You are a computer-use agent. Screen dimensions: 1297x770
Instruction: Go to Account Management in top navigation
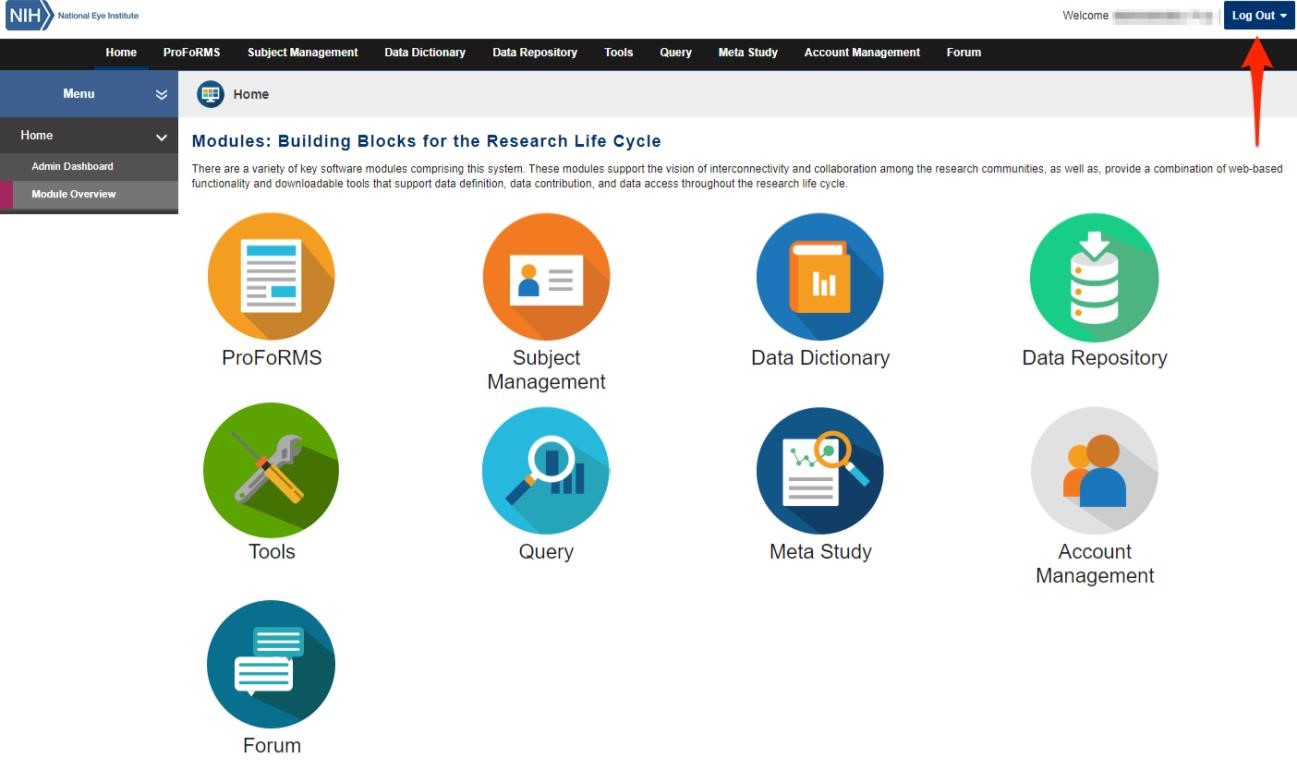[x=861, y=53]
